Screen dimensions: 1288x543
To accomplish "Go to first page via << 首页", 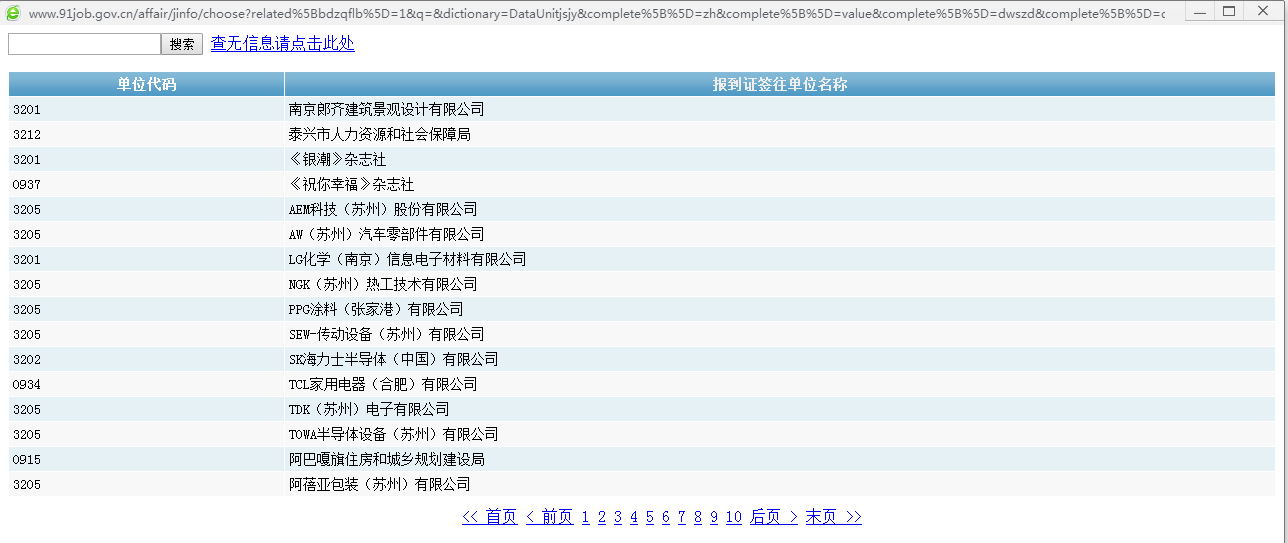I will (489, 517).
